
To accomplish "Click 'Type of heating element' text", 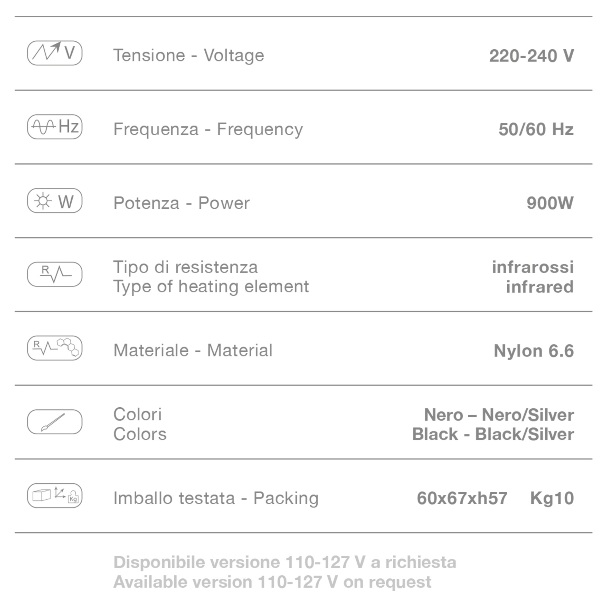I will click(211, 287).
